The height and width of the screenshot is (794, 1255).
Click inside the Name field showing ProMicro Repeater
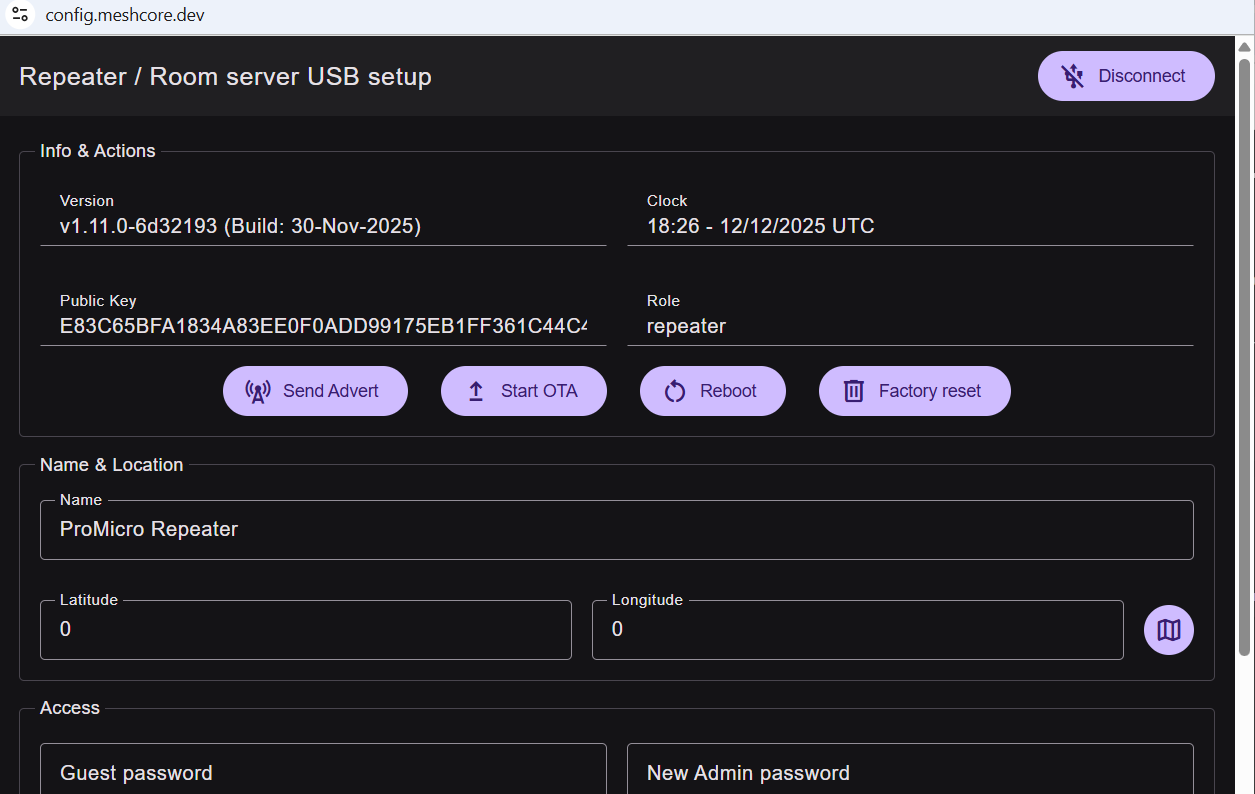[617, 529]
